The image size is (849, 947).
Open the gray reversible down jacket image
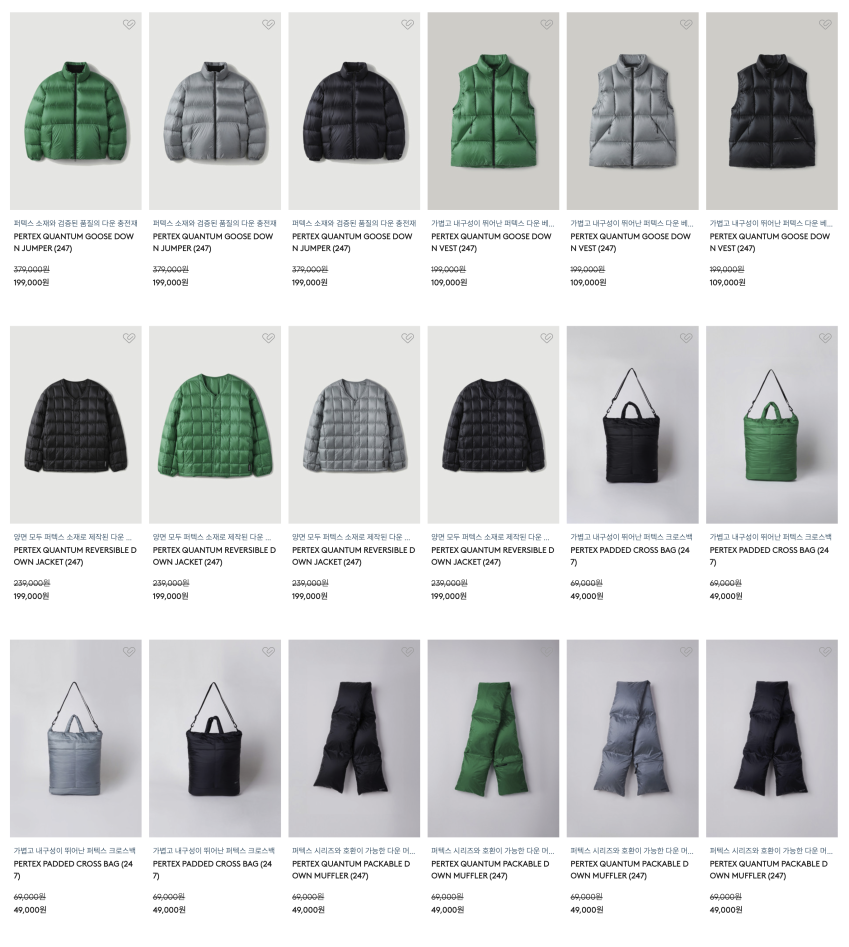click(x=354, y=425)
